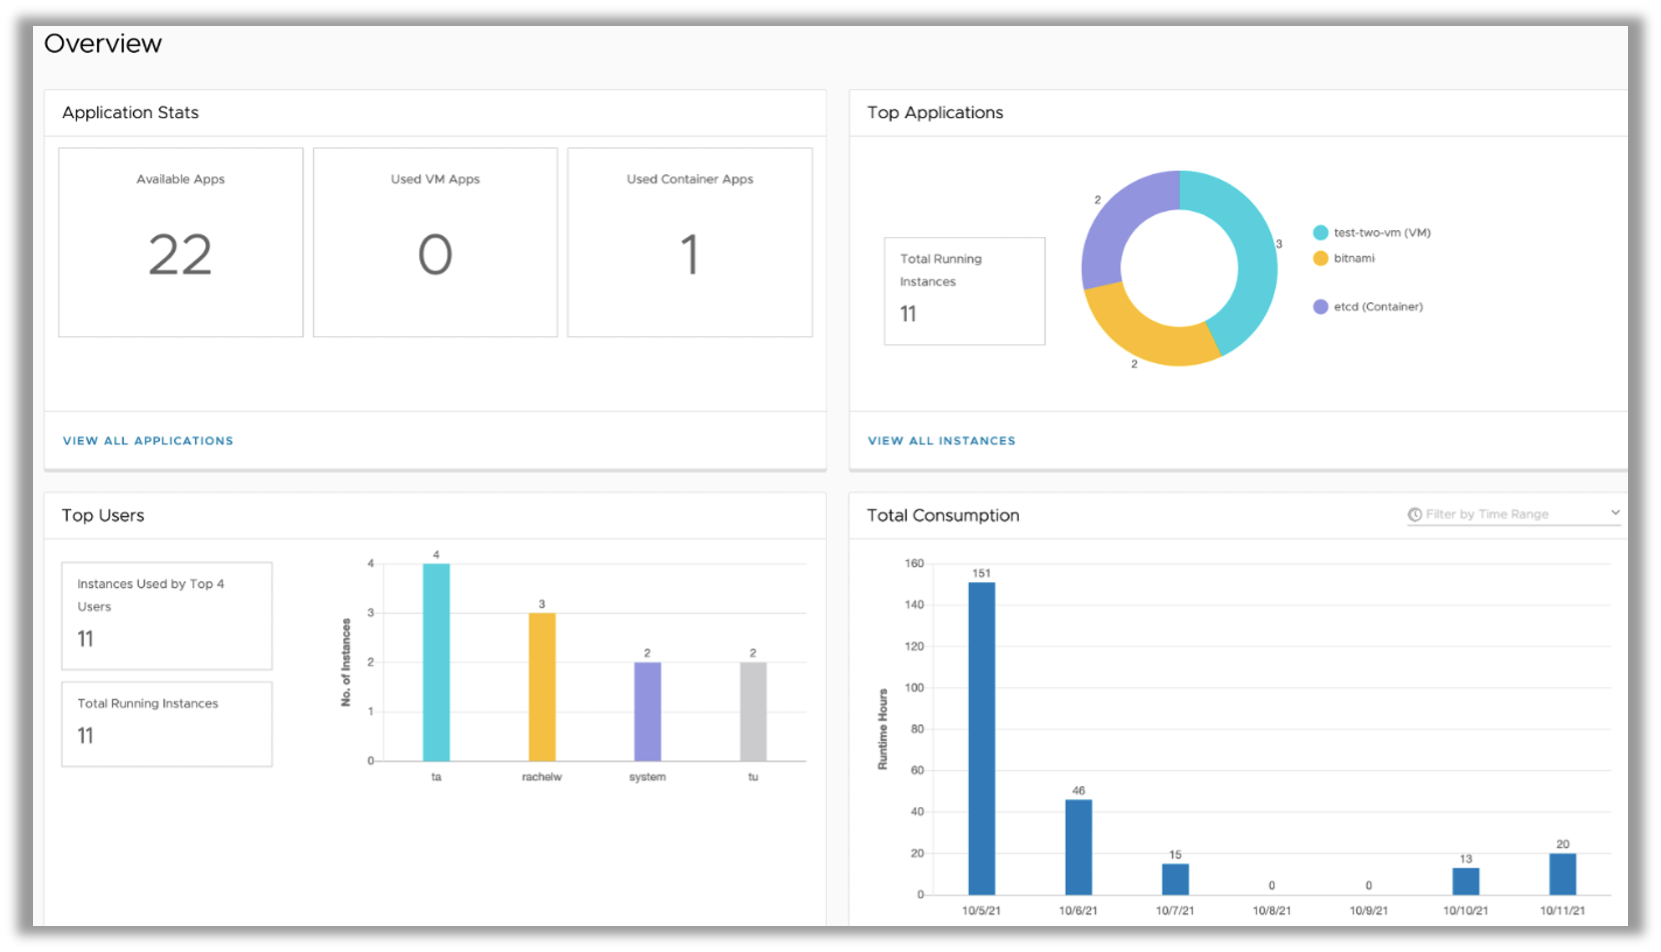Click the 10/6/21 consumption bar showing 46
The height and width of the screenshot is (952, 1661).
point(1078,847)
